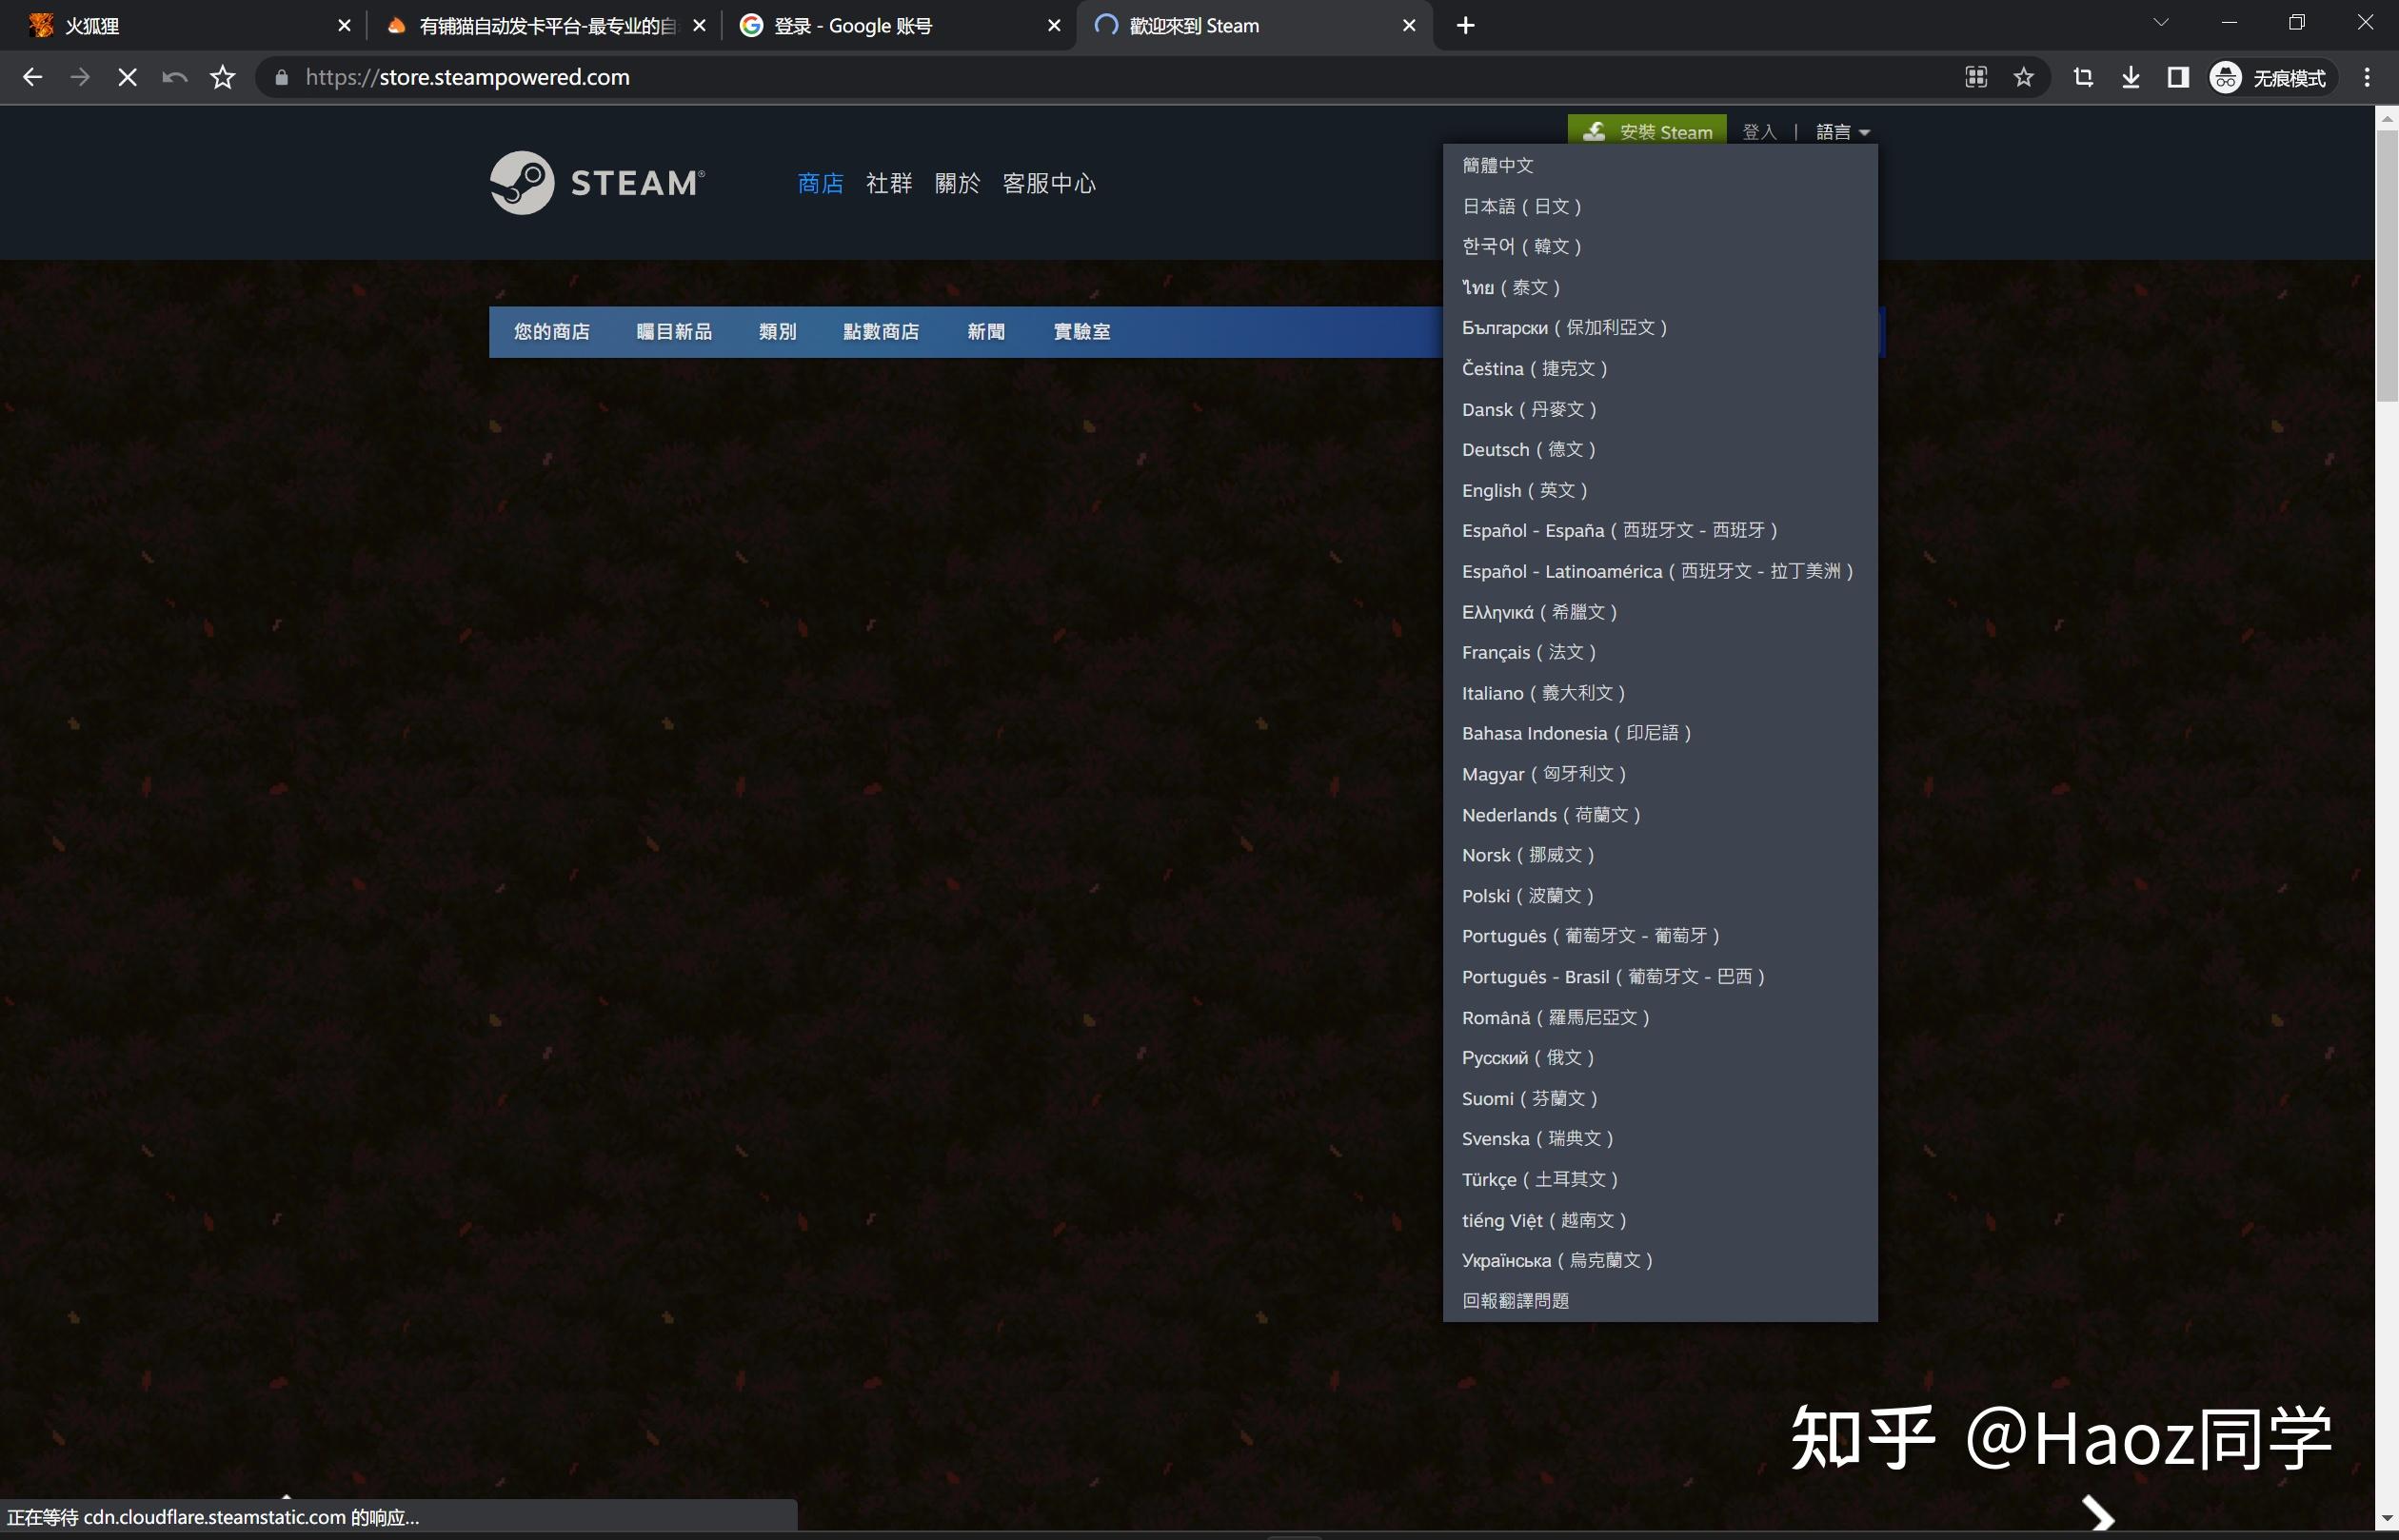Click 回報翻譯問題 link
This screenshot has height=1540, width=2399.
pos(1515,1300)
